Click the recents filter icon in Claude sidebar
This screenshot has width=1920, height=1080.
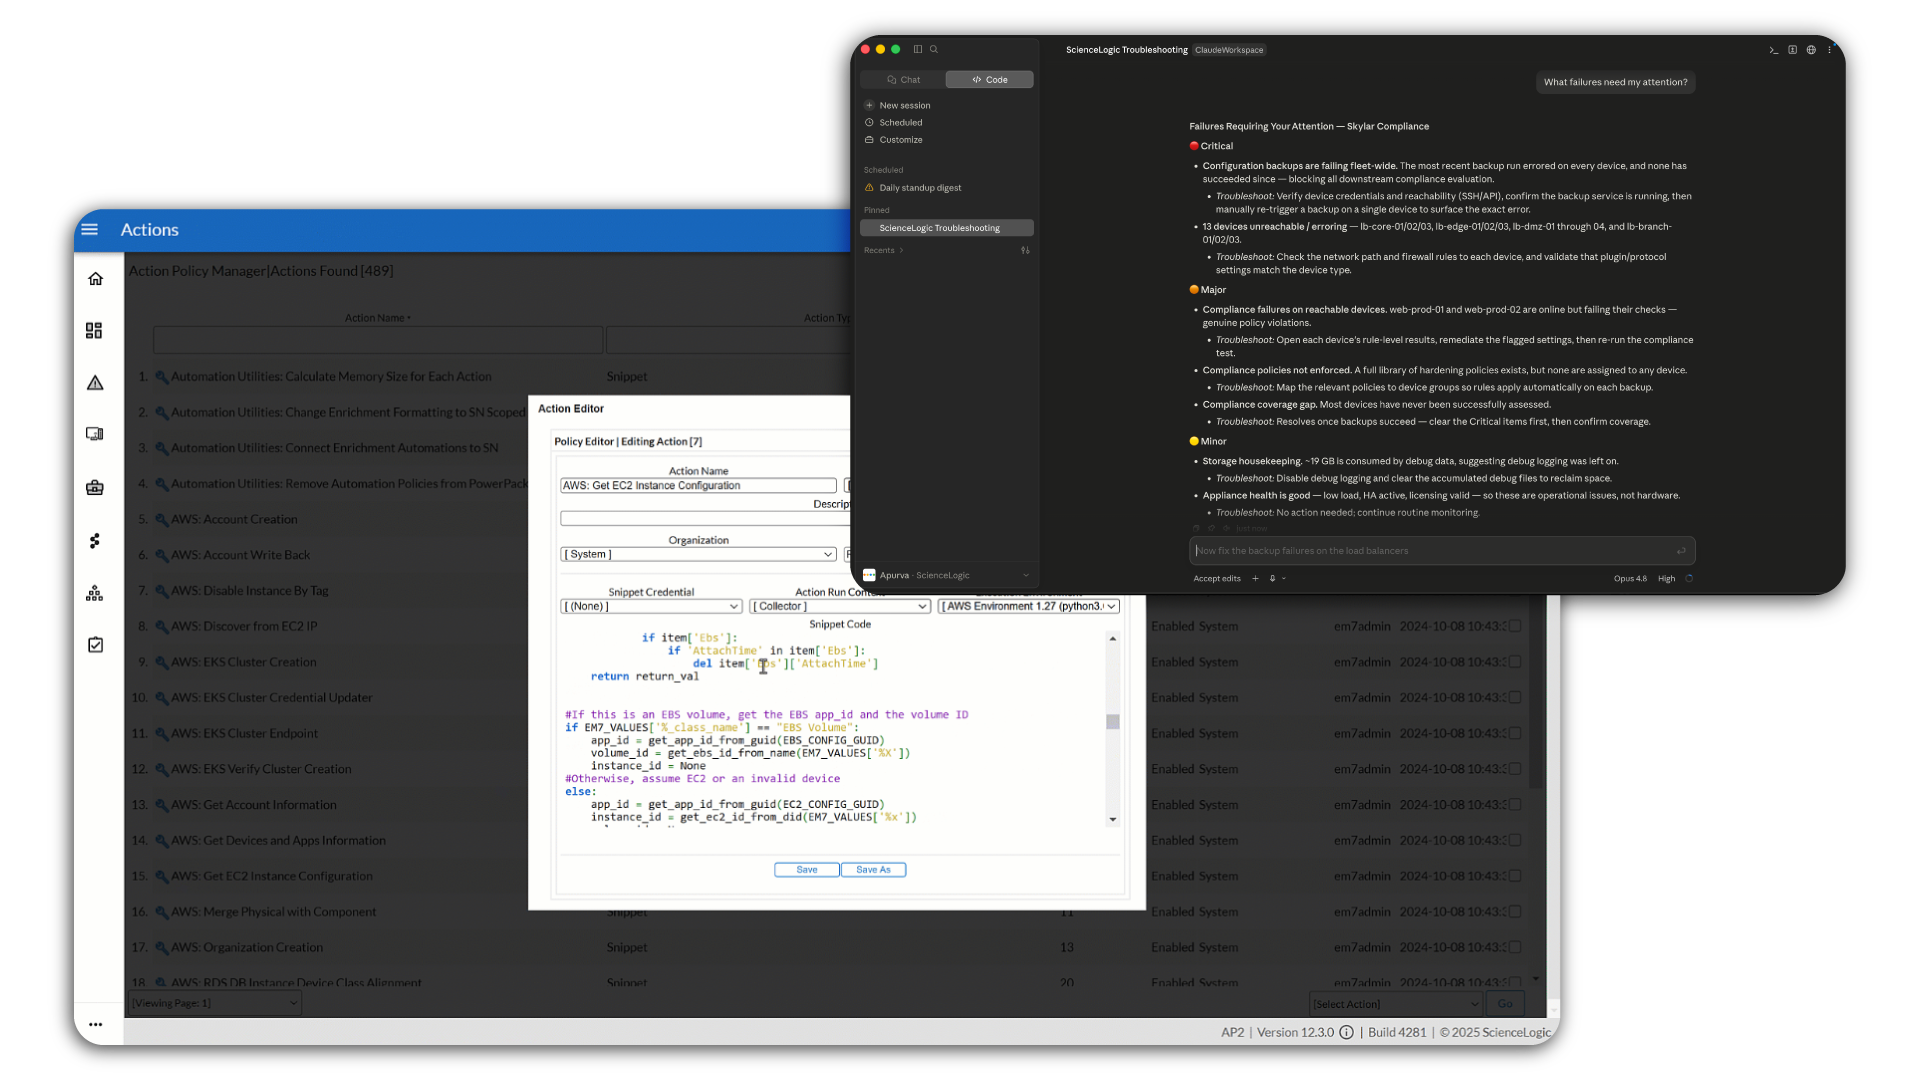(1025, 251)
